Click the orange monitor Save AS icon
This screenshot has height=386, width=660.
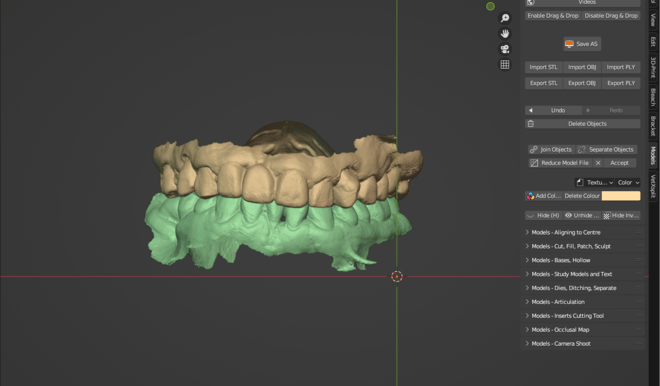[x=570, y=44]
